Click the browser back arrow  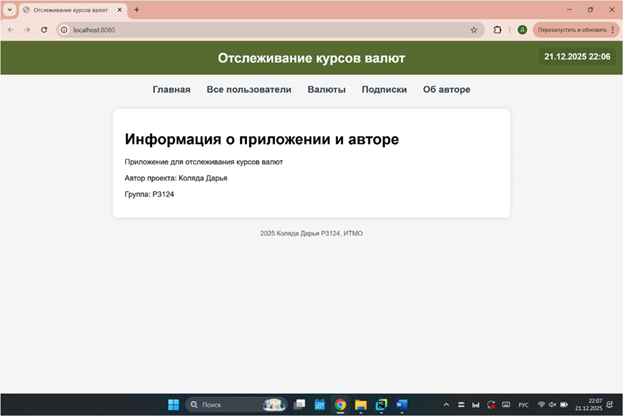tap(10, 30)
